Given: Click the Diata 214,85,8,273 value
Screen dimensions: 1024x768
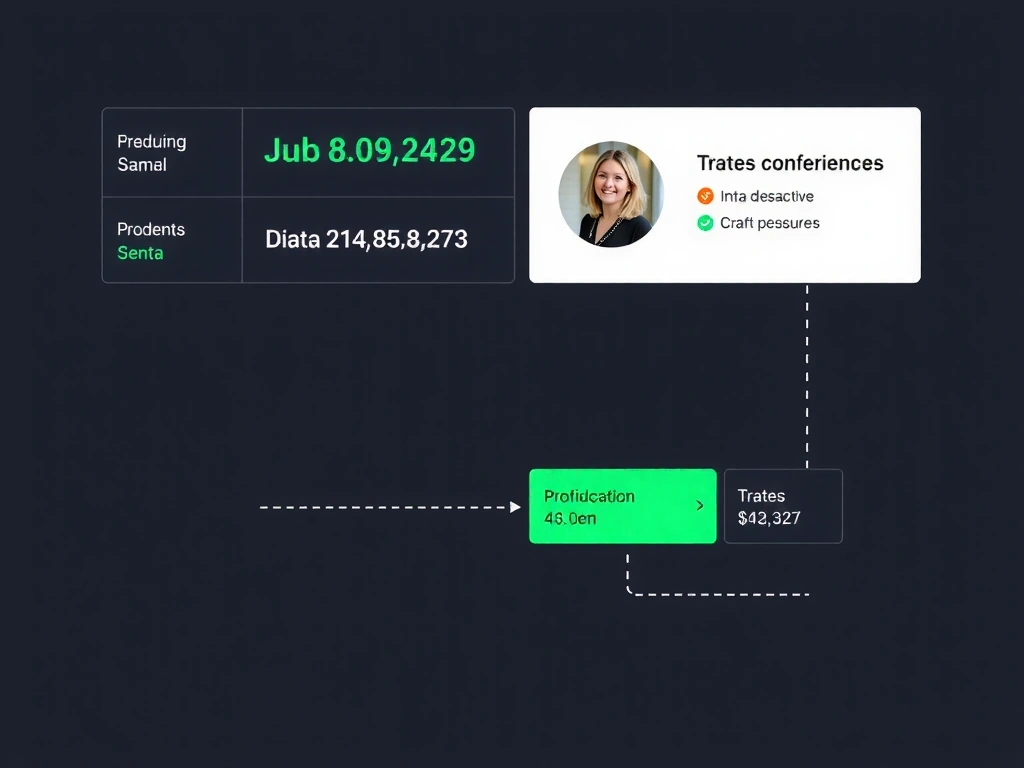Looking at the screenshot, I should point(366,240).
